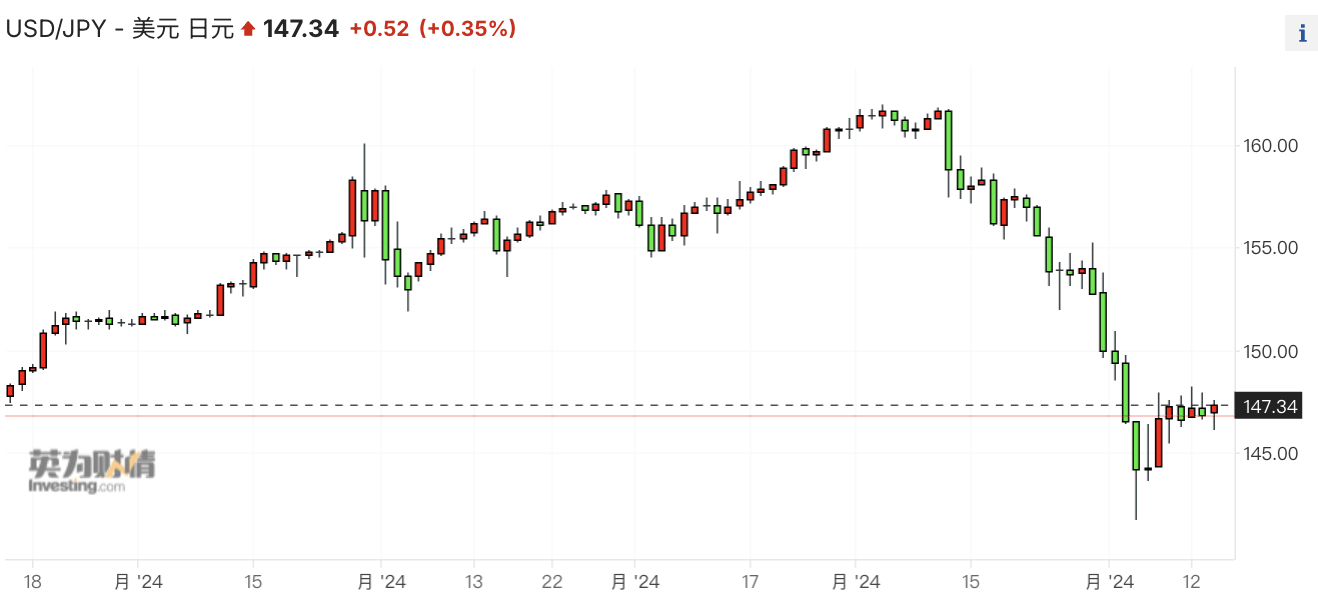
Task: Click date label 22 on time axis
Action: [x=552, y=582]
